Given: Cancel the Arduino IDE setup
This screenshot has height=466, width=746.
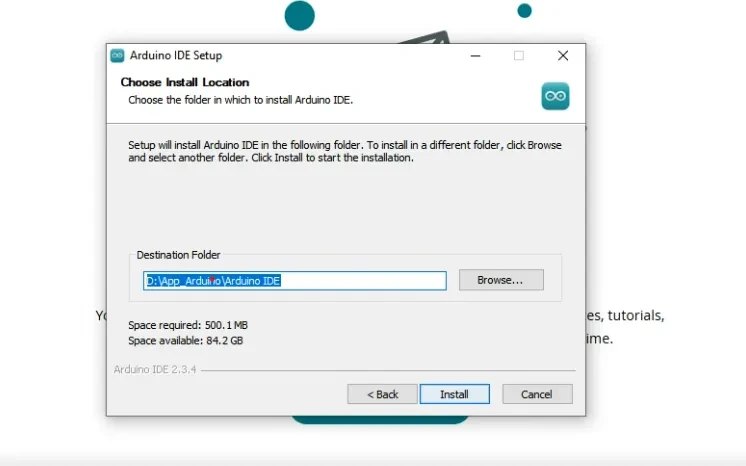Looking at the screenshot, I should pos(537,394).
